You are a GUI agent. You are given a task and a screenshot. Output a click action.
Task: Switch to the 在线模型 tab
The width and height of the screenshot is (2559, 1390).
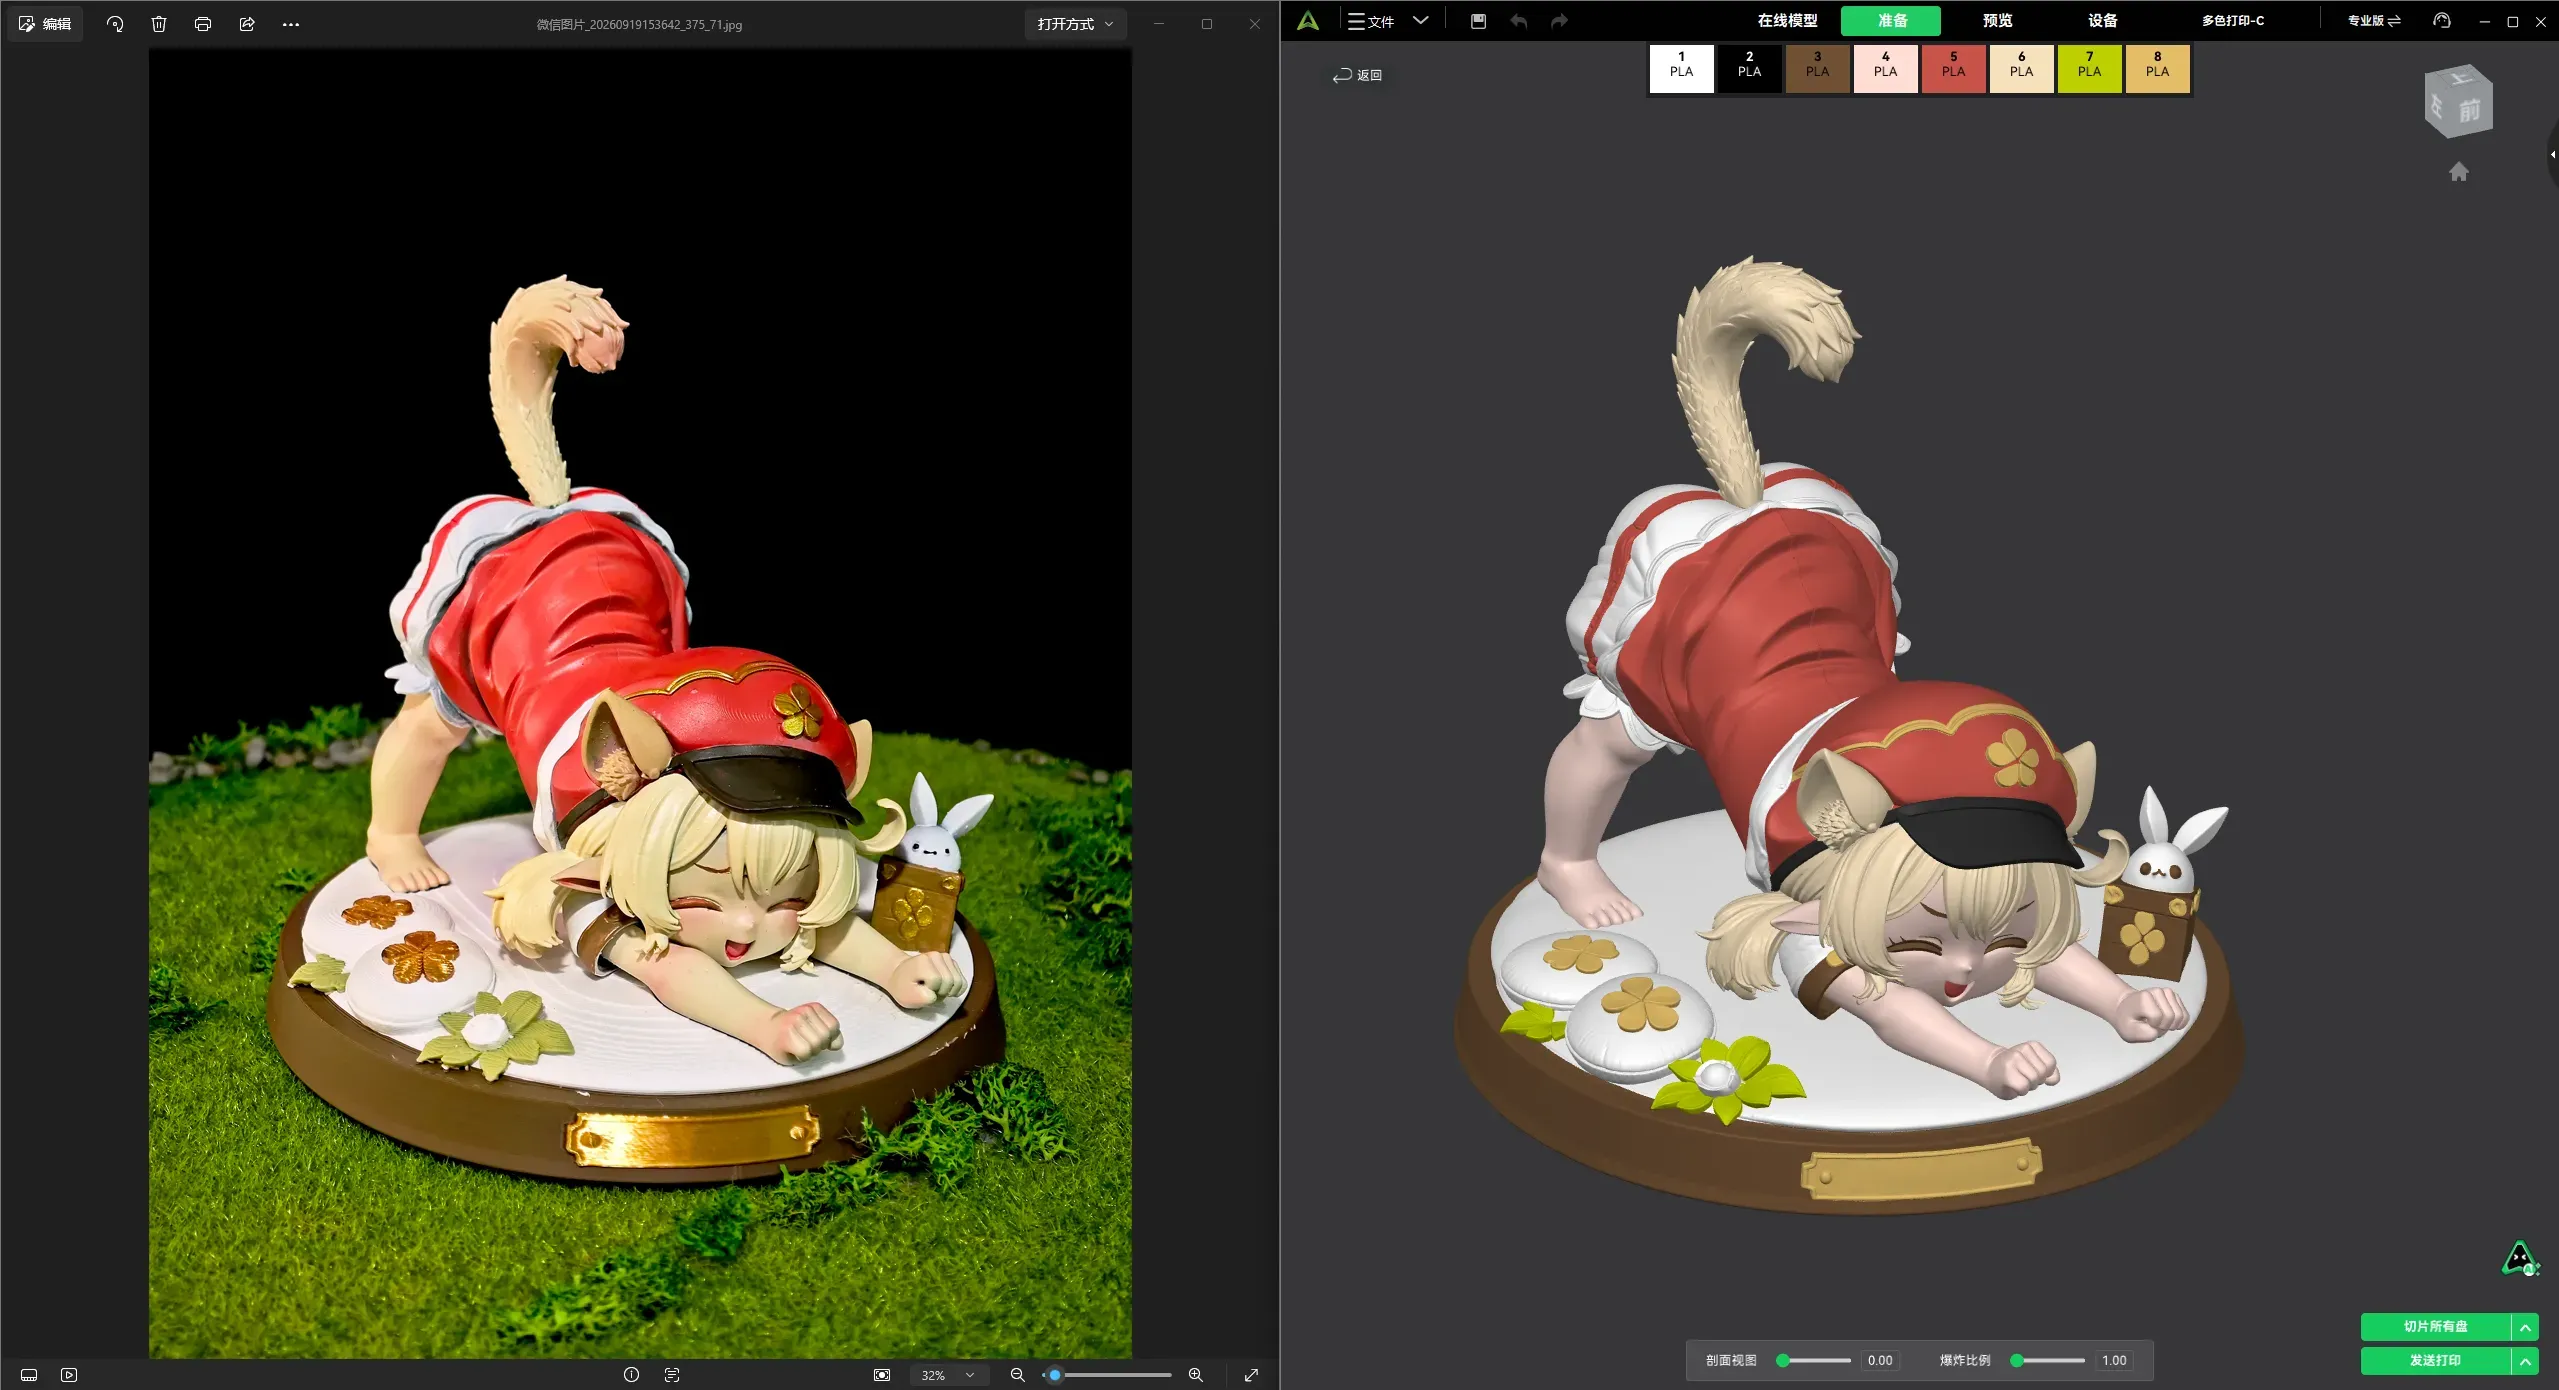(x=1787, y=21)
